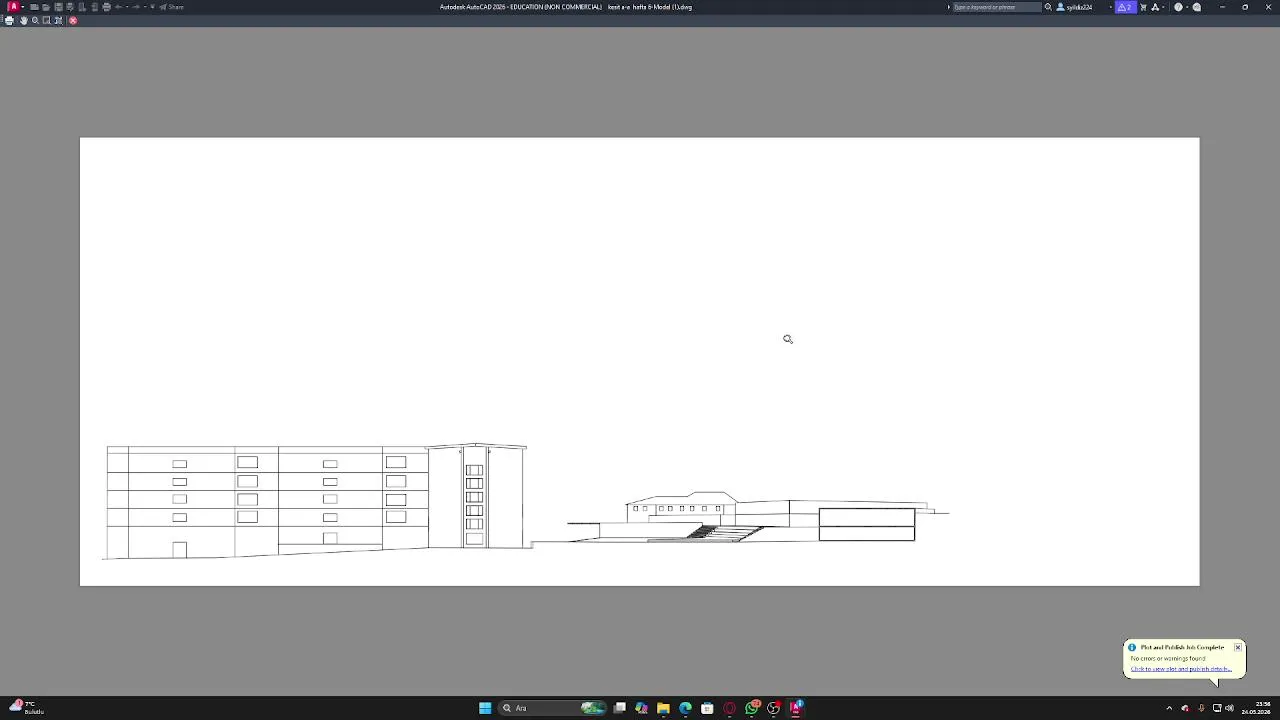Open Microsoft Store from taskbar

coord(707,708)
